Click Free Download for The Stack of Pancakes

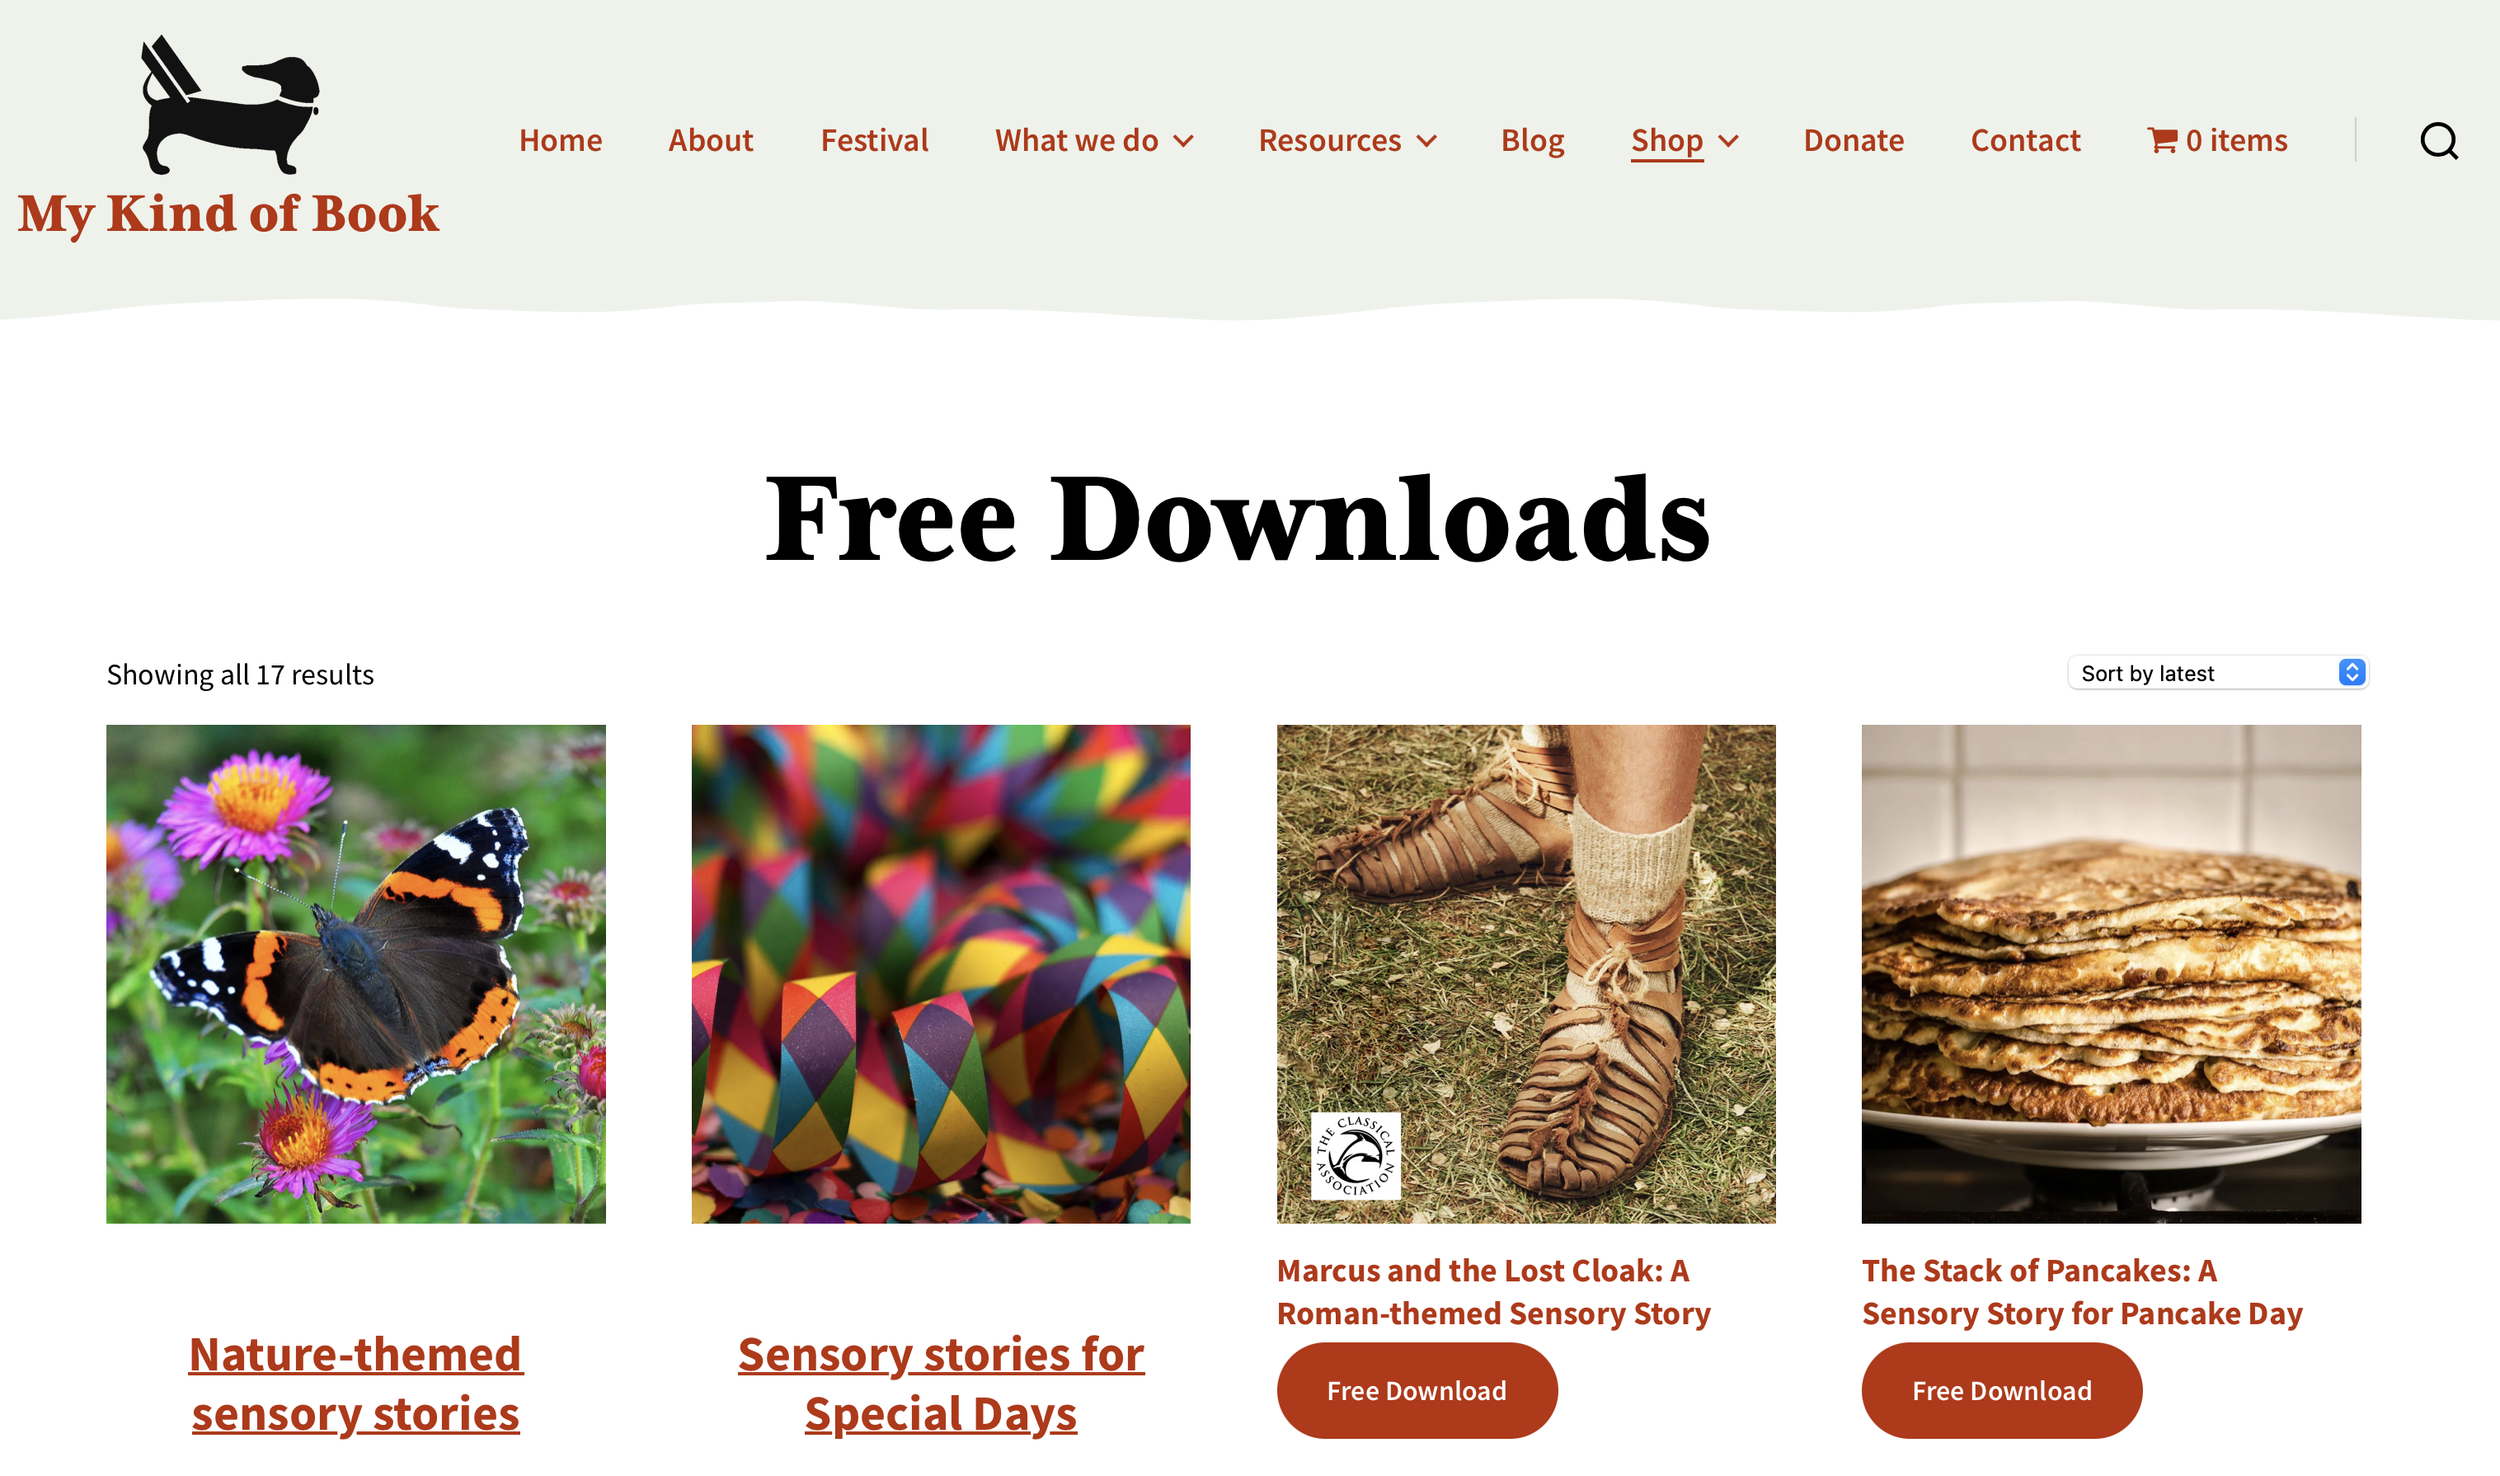[x=2001, y=1390]
